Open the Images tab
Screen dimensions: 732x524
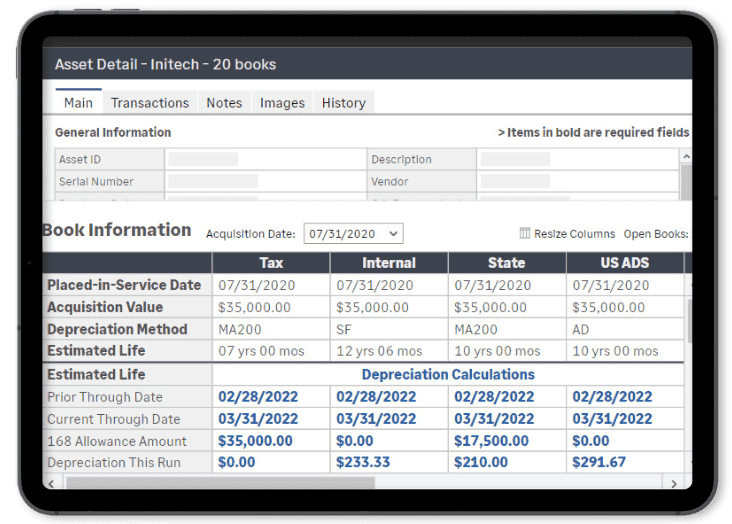282,103
